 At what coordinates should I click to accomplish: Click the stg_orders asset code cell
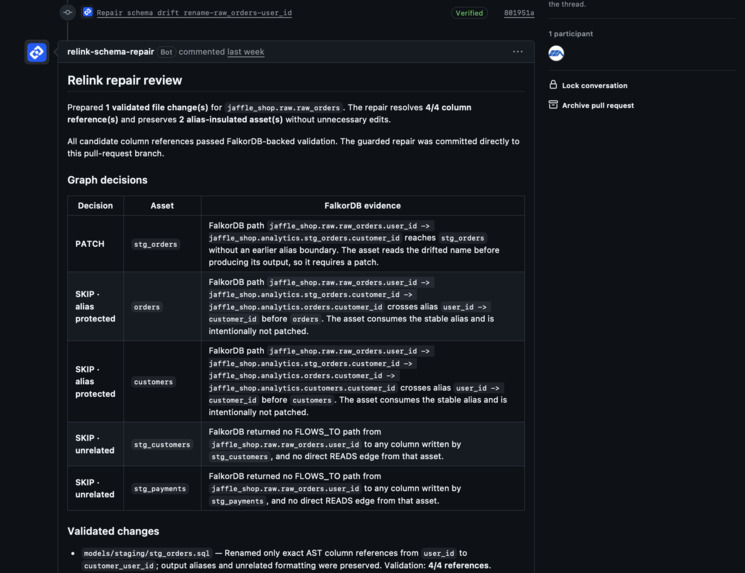tap(155, 244)
